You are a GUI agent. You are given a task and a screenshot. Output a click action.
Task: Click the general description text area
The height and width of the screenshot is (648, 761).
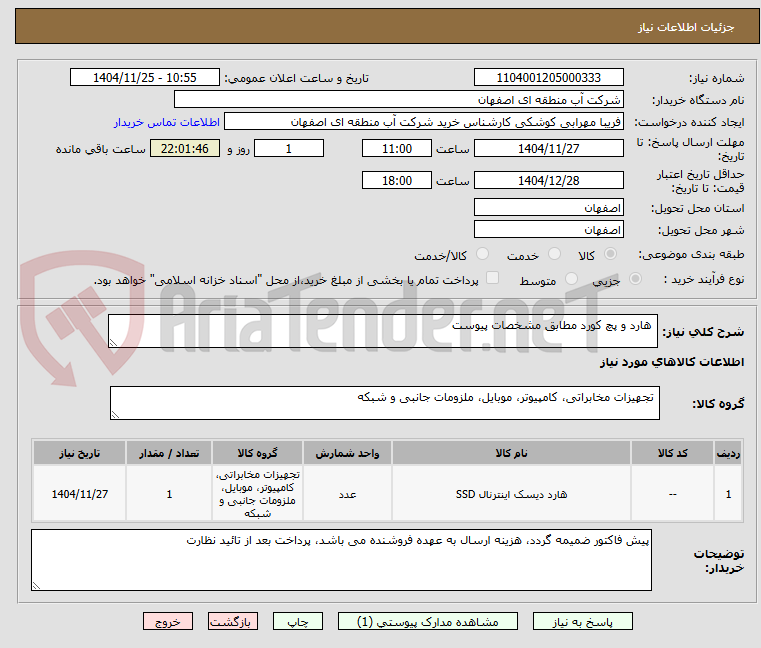point(382,331)
